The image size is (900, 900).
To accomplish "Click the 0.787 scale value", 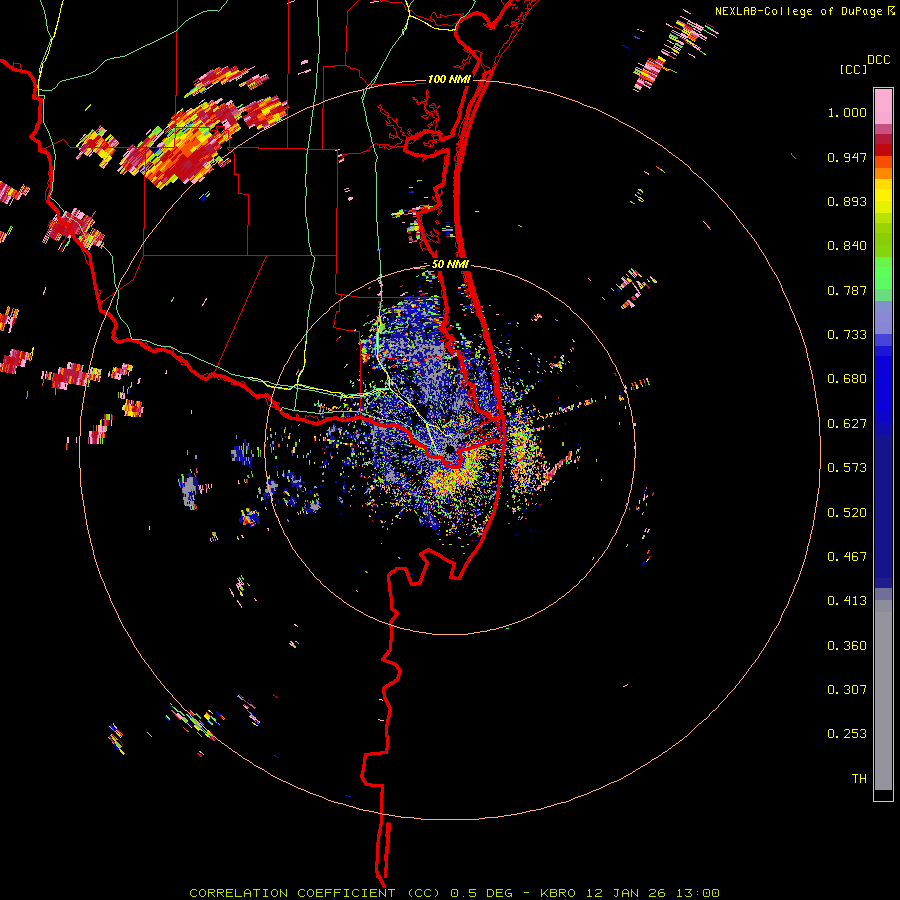I will pyautogui.click(x=847, y=290).
